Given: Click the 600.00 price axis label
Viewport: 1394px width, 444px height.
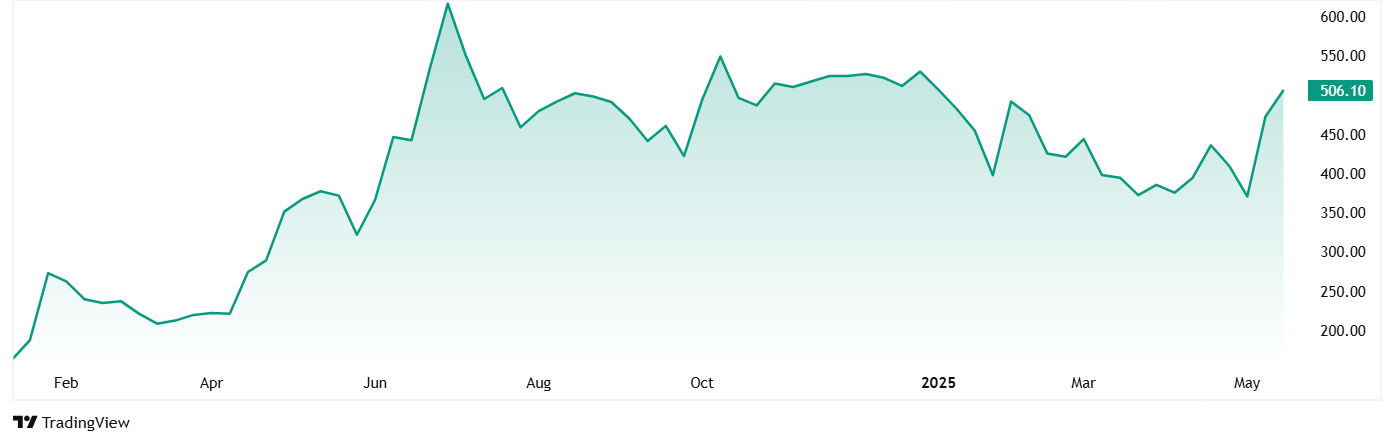Looking at the screenshot, I should 1342,17.
